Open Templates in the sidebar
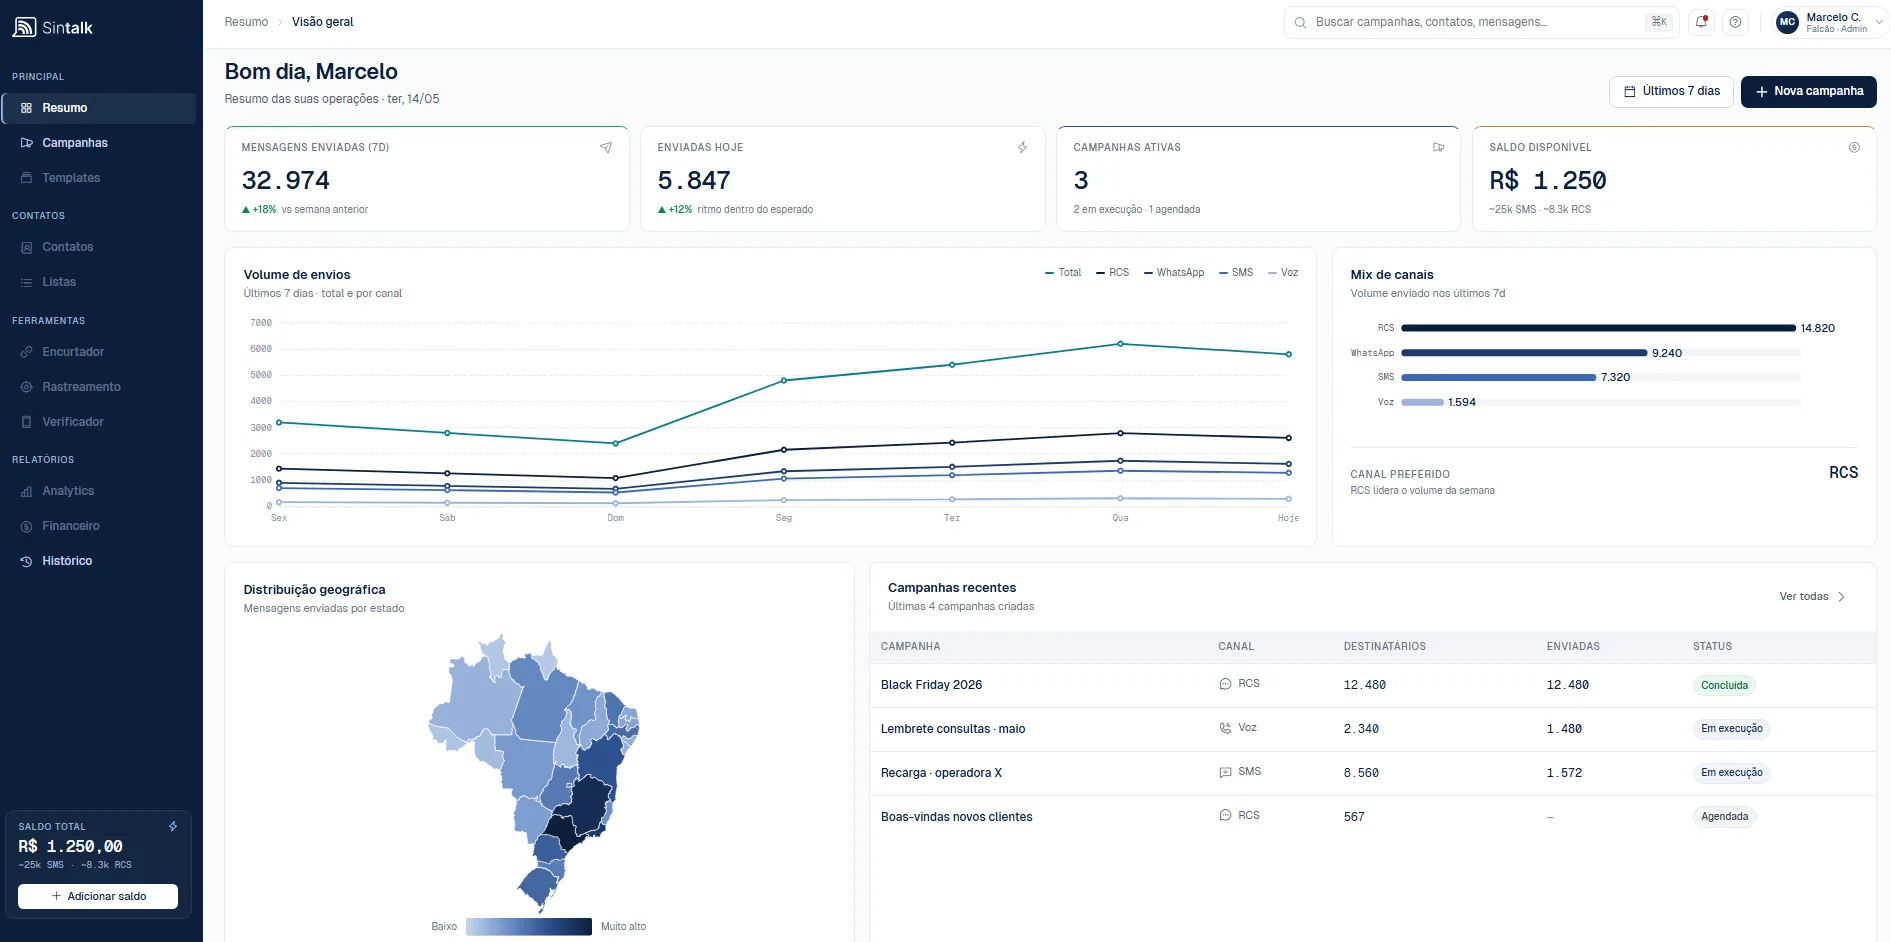This screenshot has width=1891, height=942. pyautogui.click(x=99, y=178)
